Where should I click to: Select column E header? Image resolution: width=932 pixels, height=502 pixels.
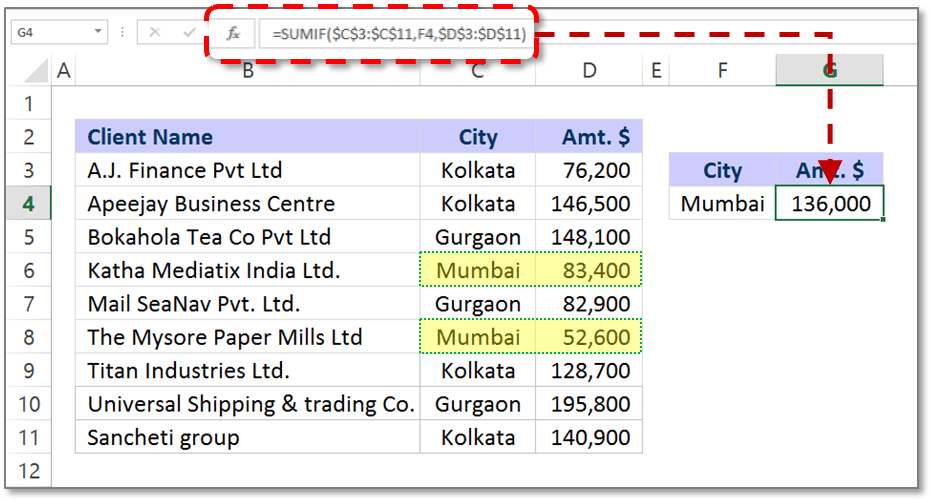click(656, 71)
